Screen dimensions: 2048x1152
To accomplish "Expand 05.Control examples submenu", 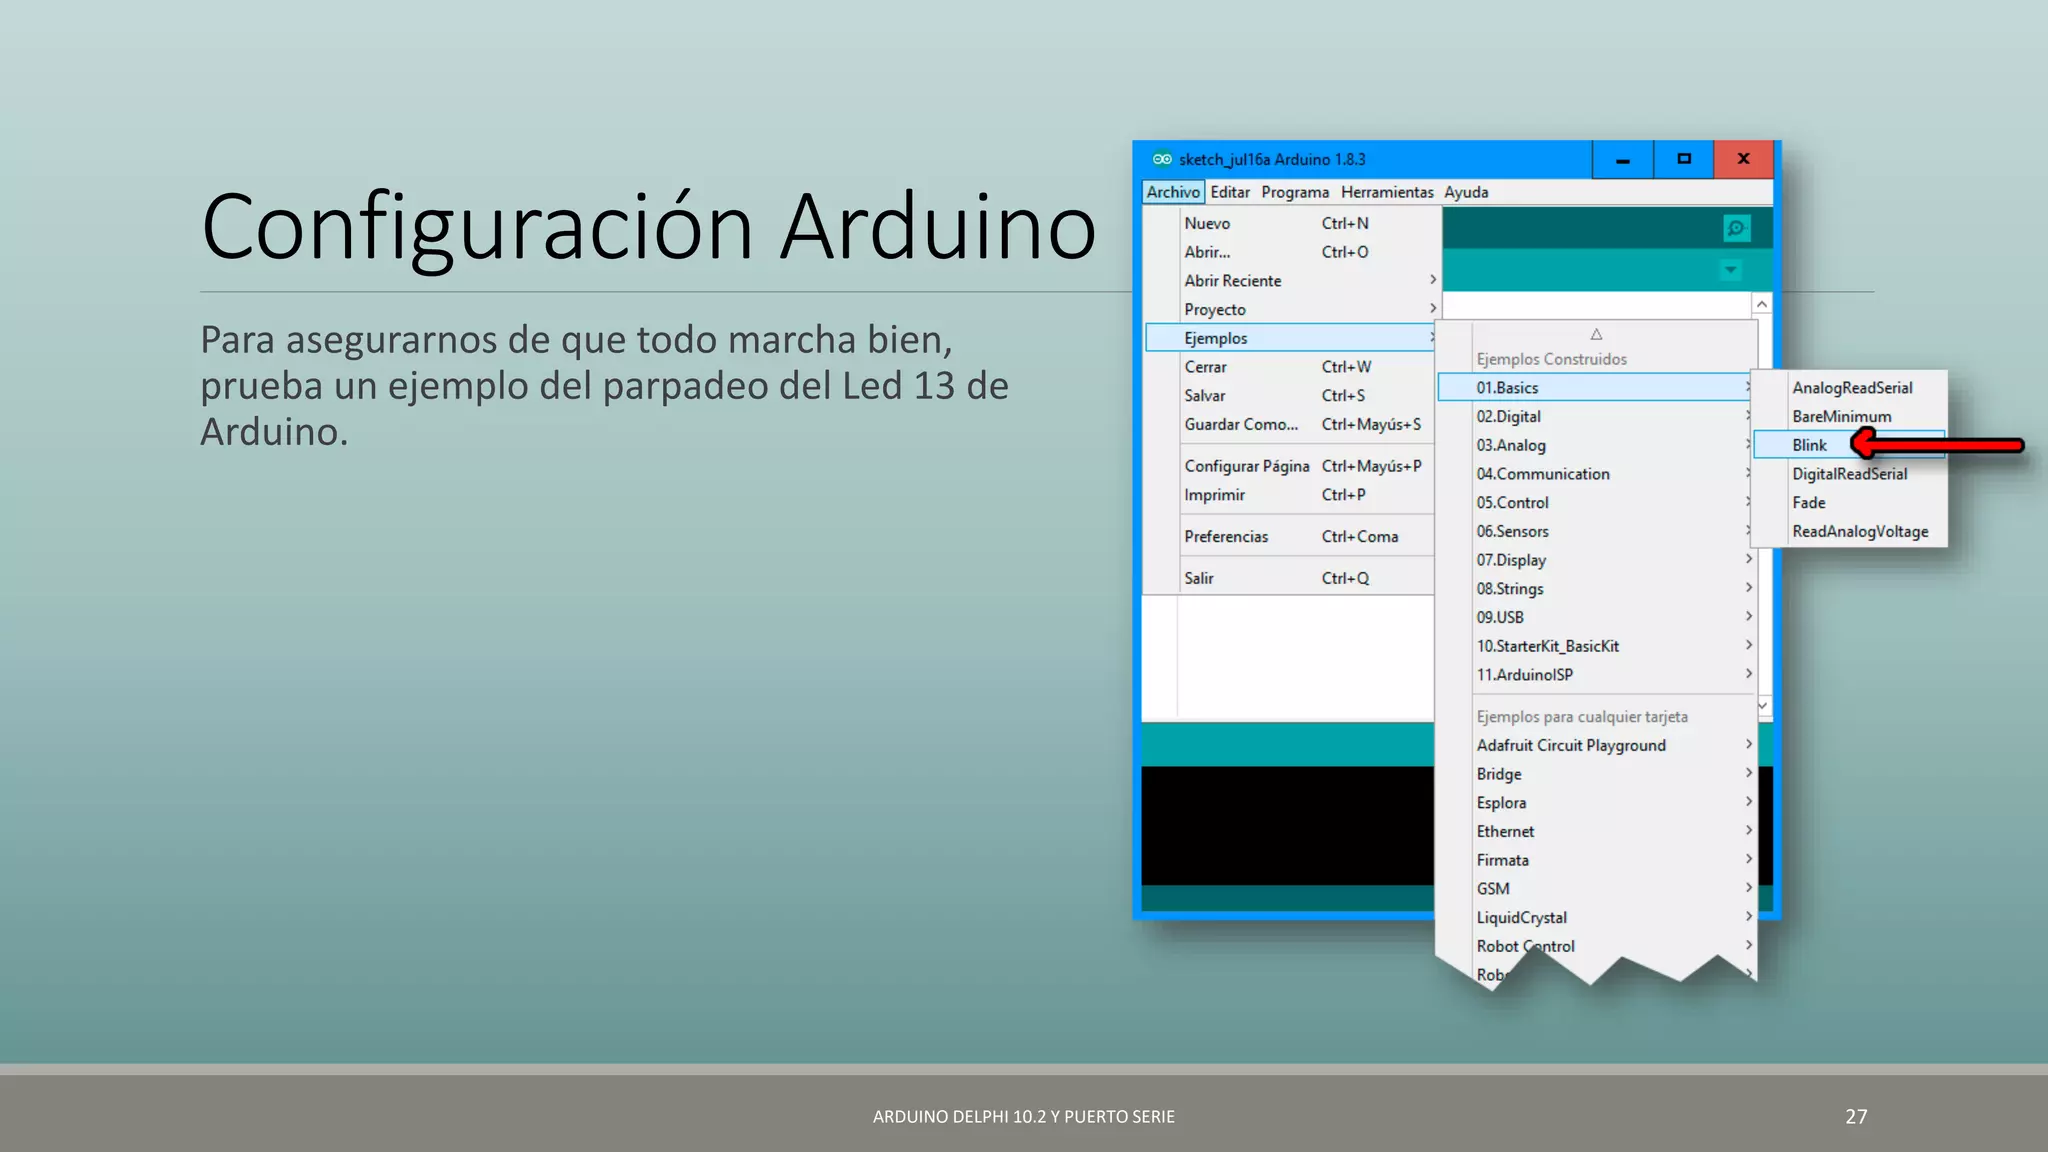I will pyautogui.click(x=1596, y=503).
